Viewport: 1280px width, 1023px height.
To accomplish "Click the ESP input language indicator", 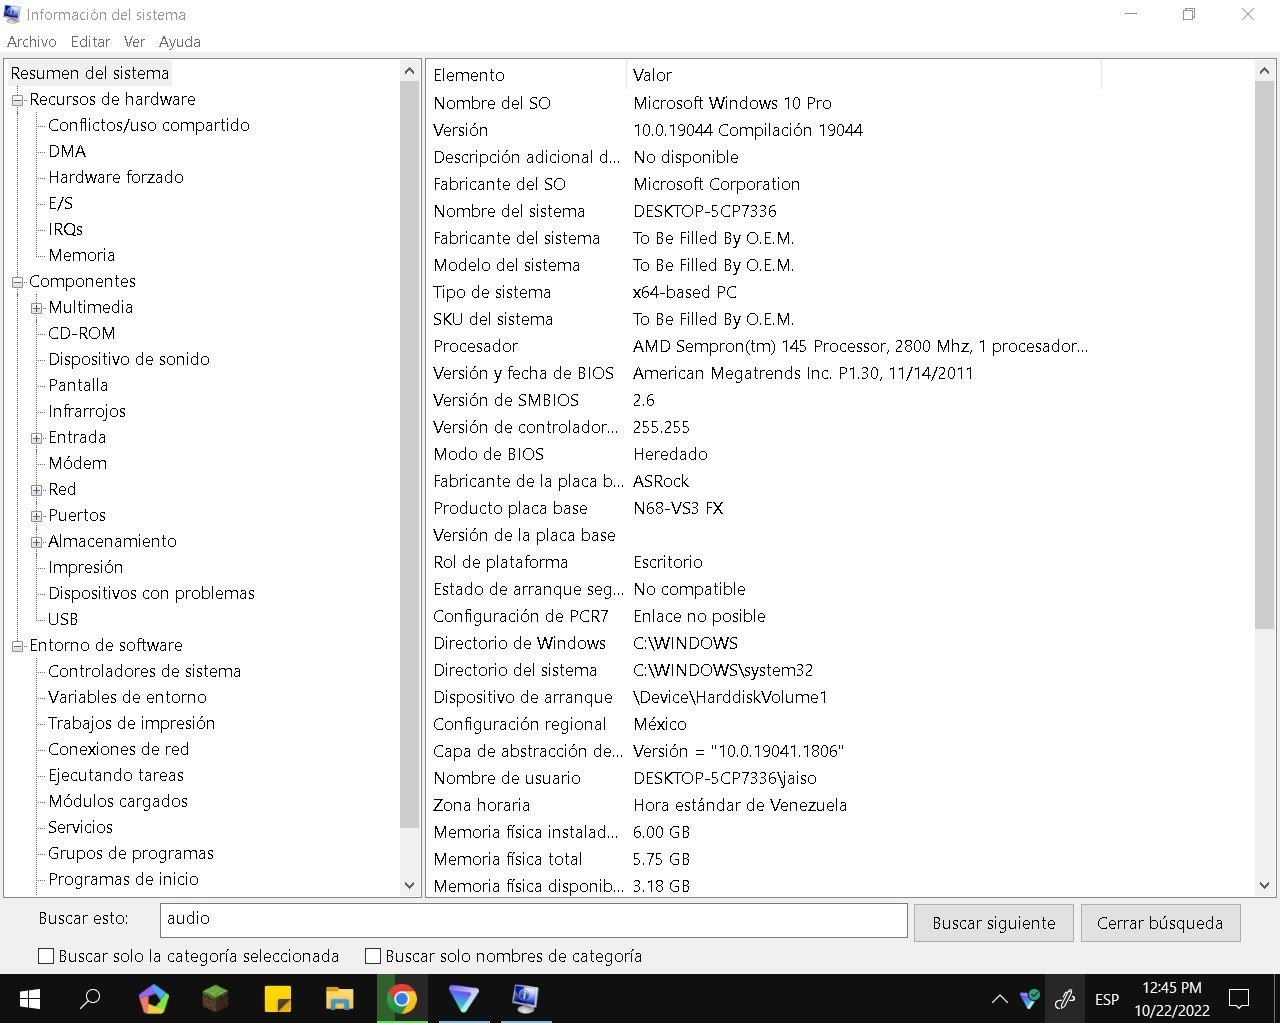I will click(1107, 999).
